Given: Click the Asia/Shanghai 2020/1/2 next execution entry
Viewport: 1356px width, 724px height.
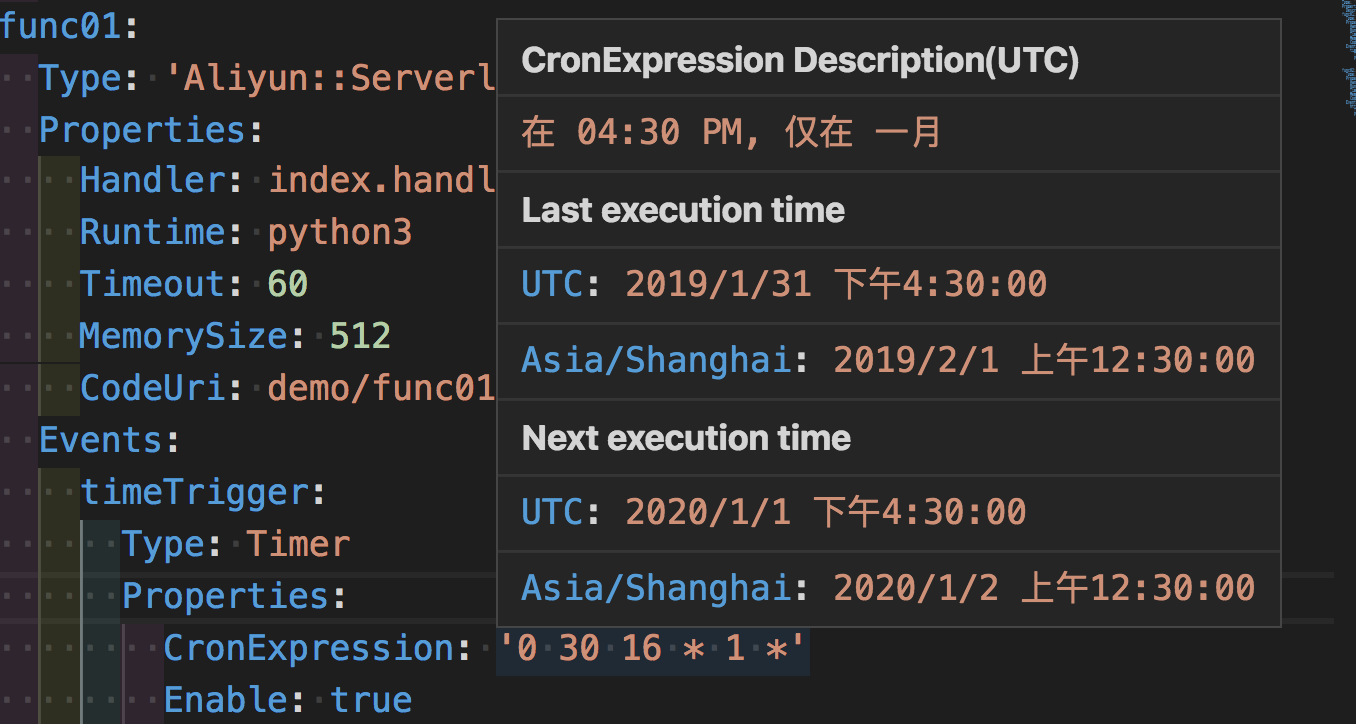Looking at the screenshot, I should coord(888,588).
